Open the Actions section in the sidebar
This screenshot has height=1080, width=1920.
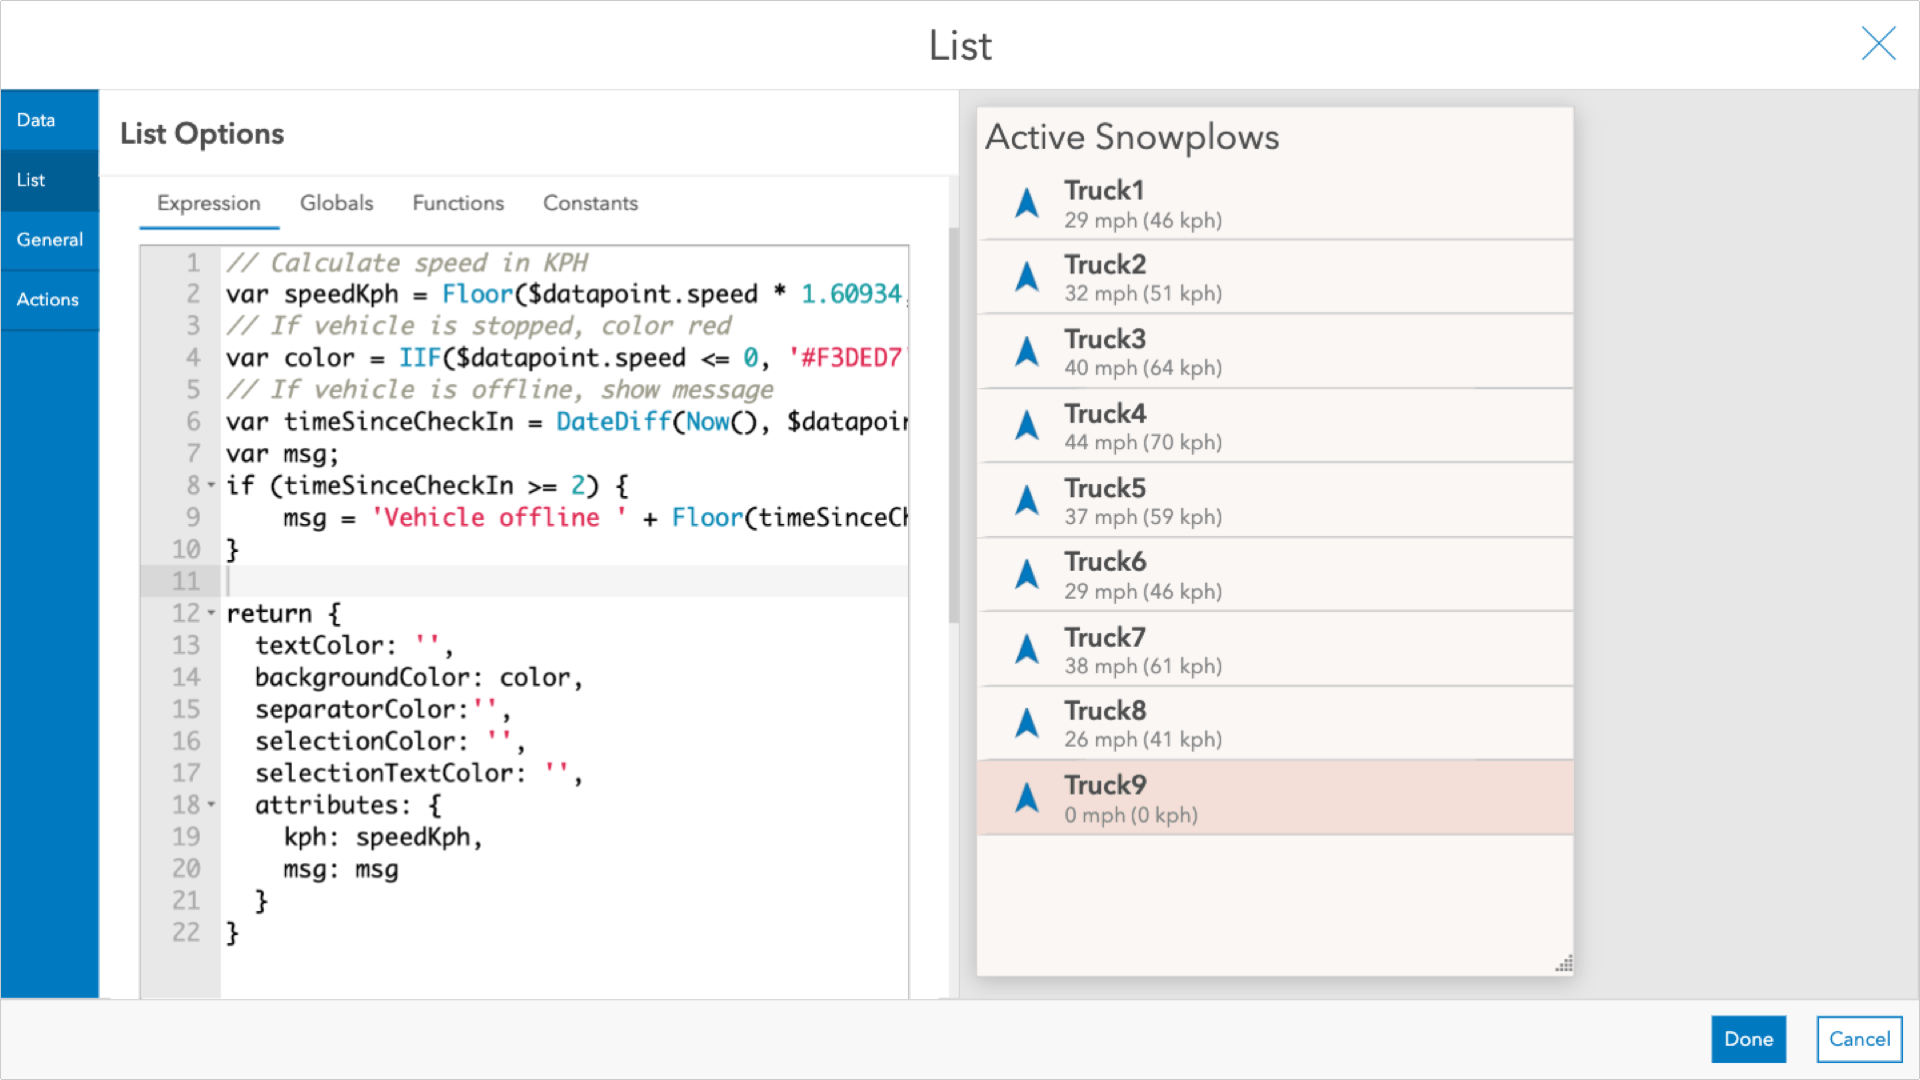pyautogui.click(x=48, y=299)
